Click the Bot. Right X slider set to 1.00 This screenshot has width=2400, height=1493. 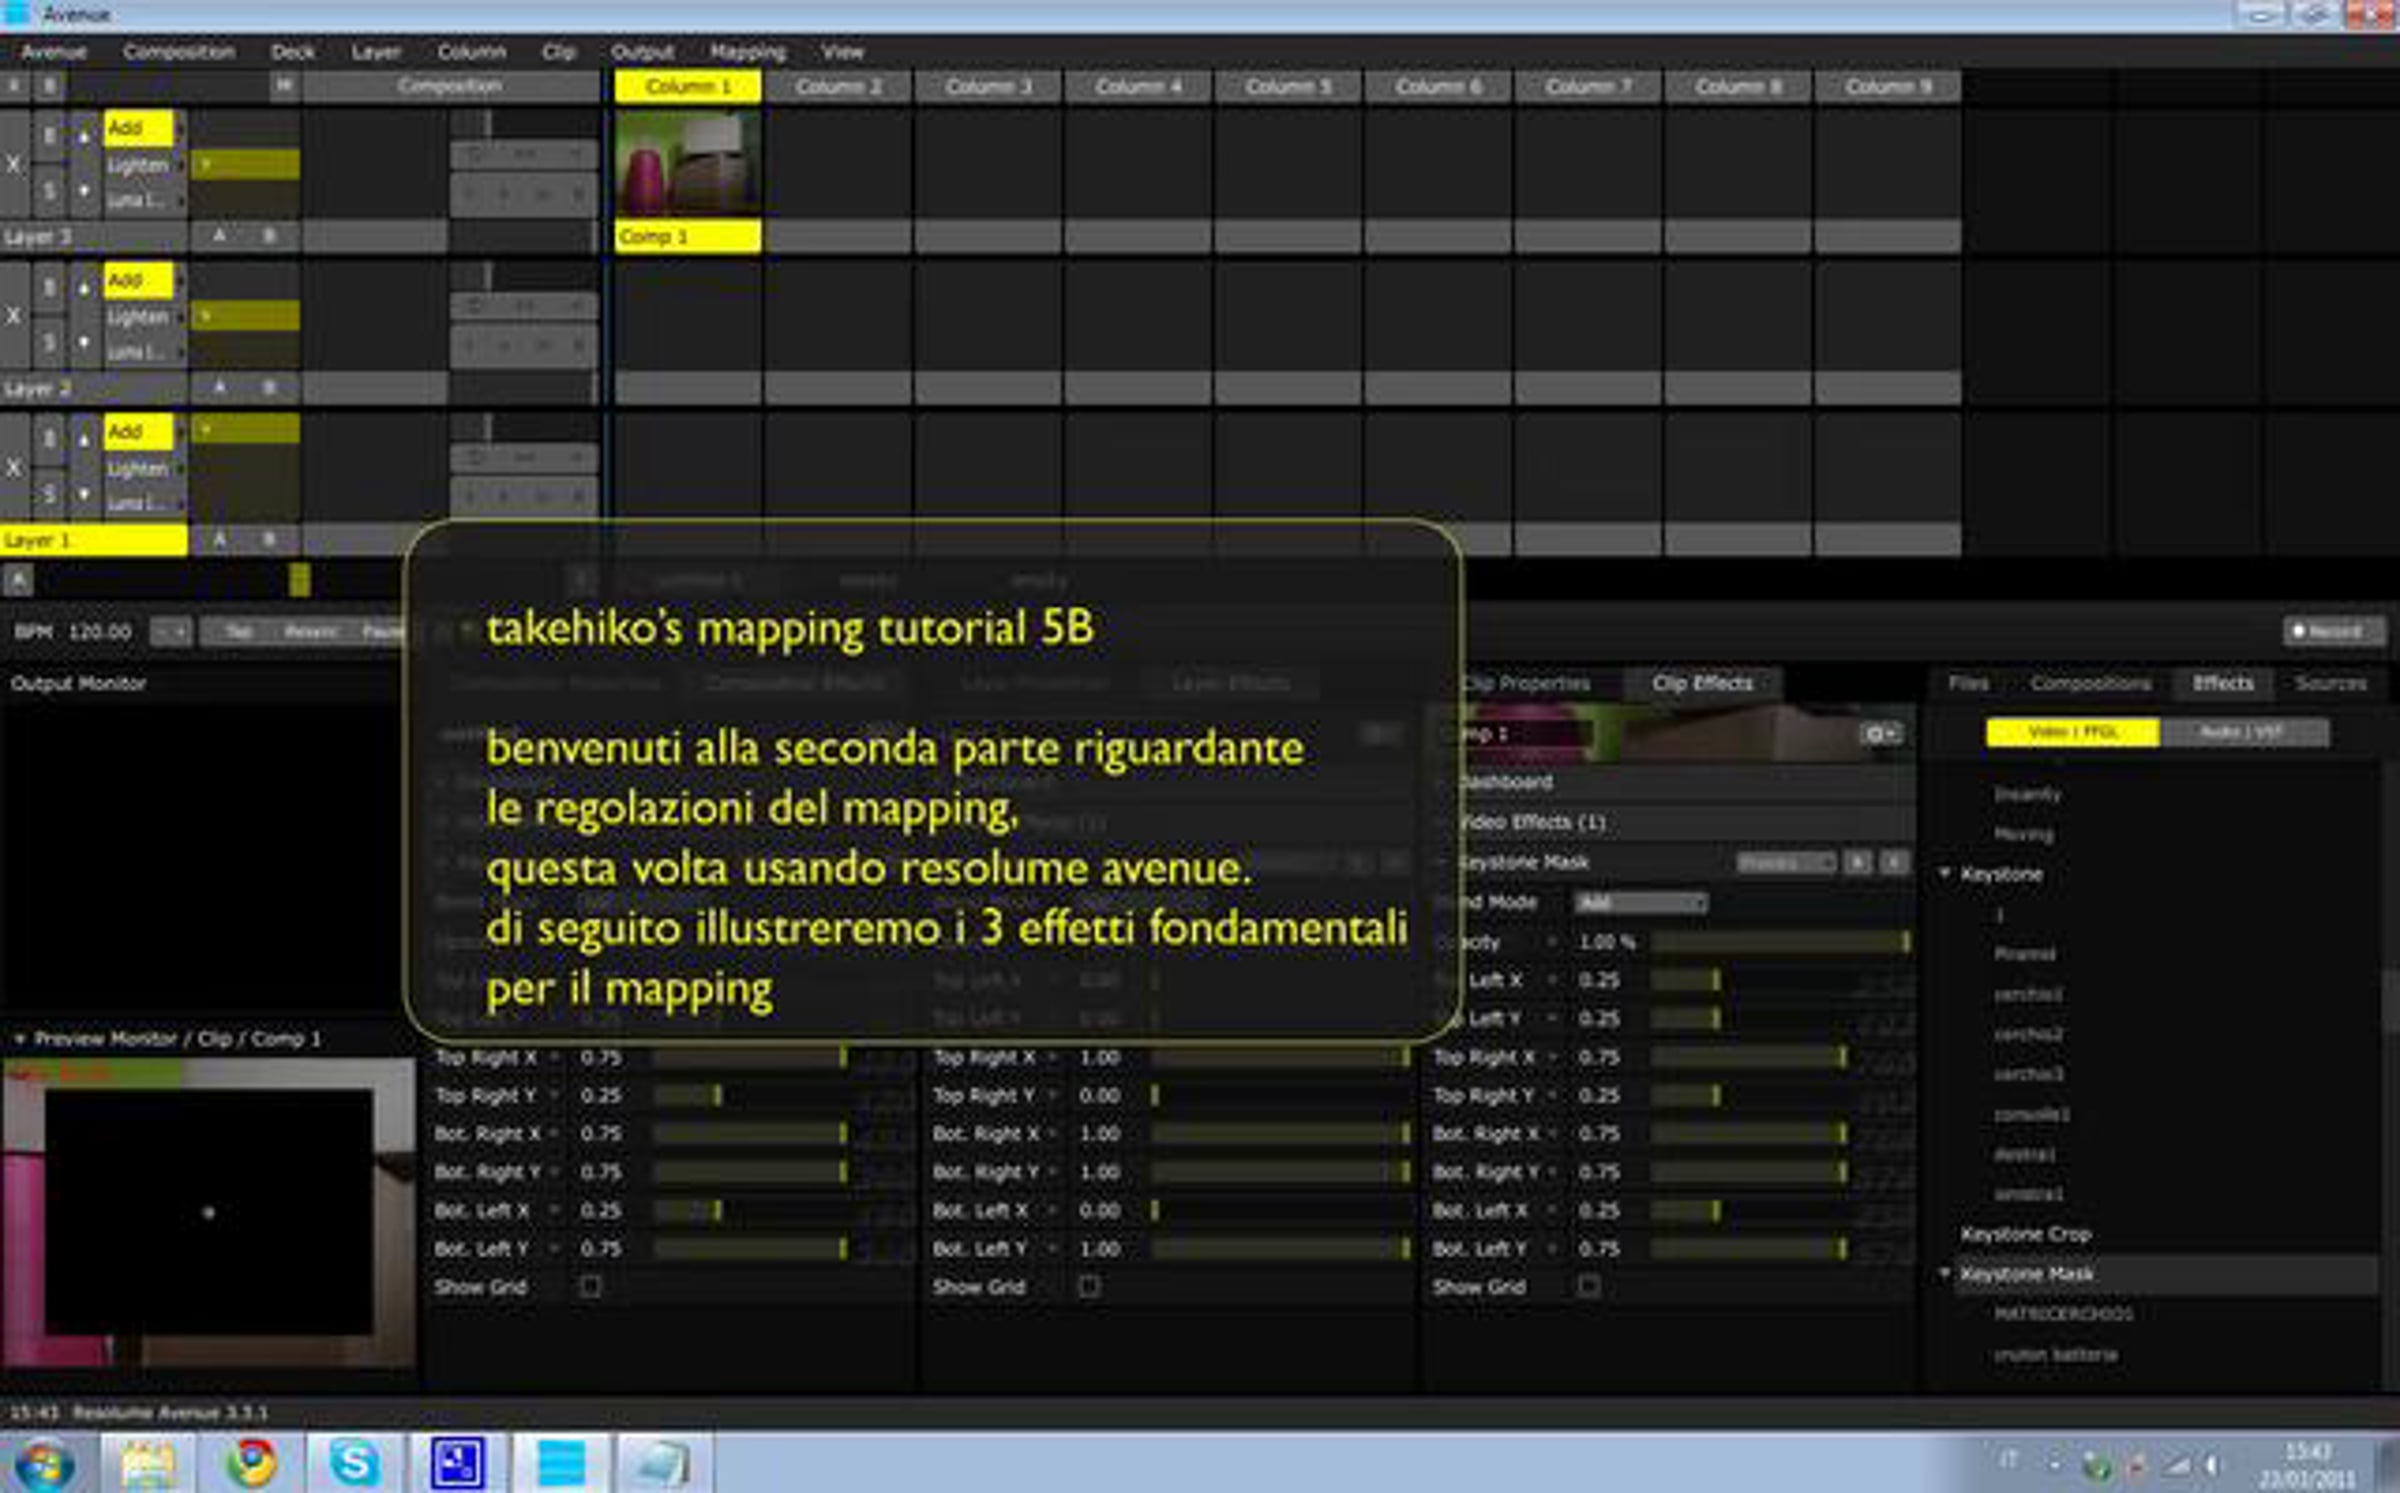[1280, 1134]
